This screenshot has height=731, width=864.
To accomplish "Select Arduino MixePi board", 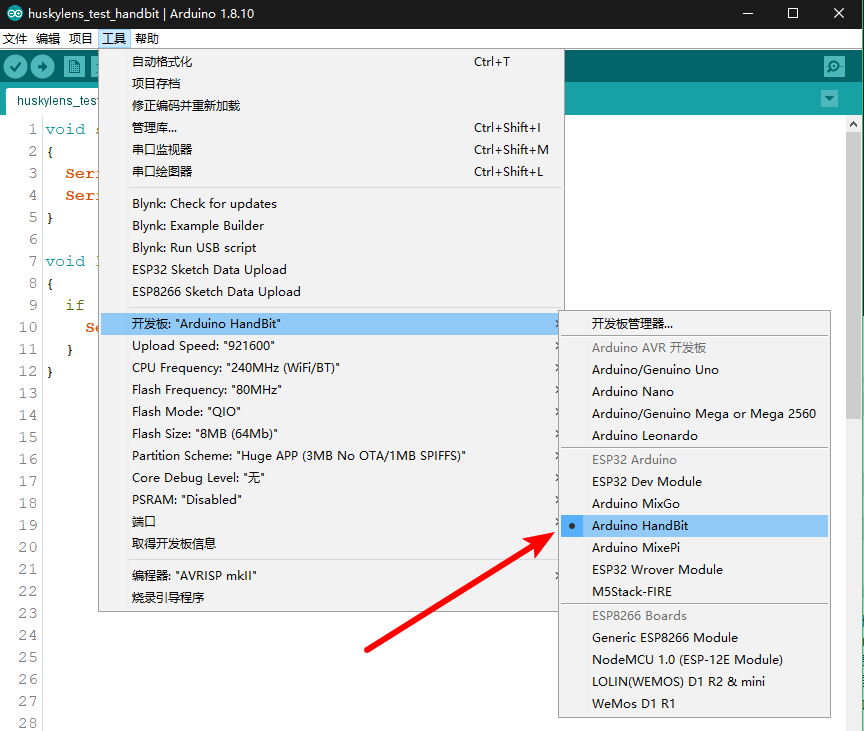I will tap(694, 548).
